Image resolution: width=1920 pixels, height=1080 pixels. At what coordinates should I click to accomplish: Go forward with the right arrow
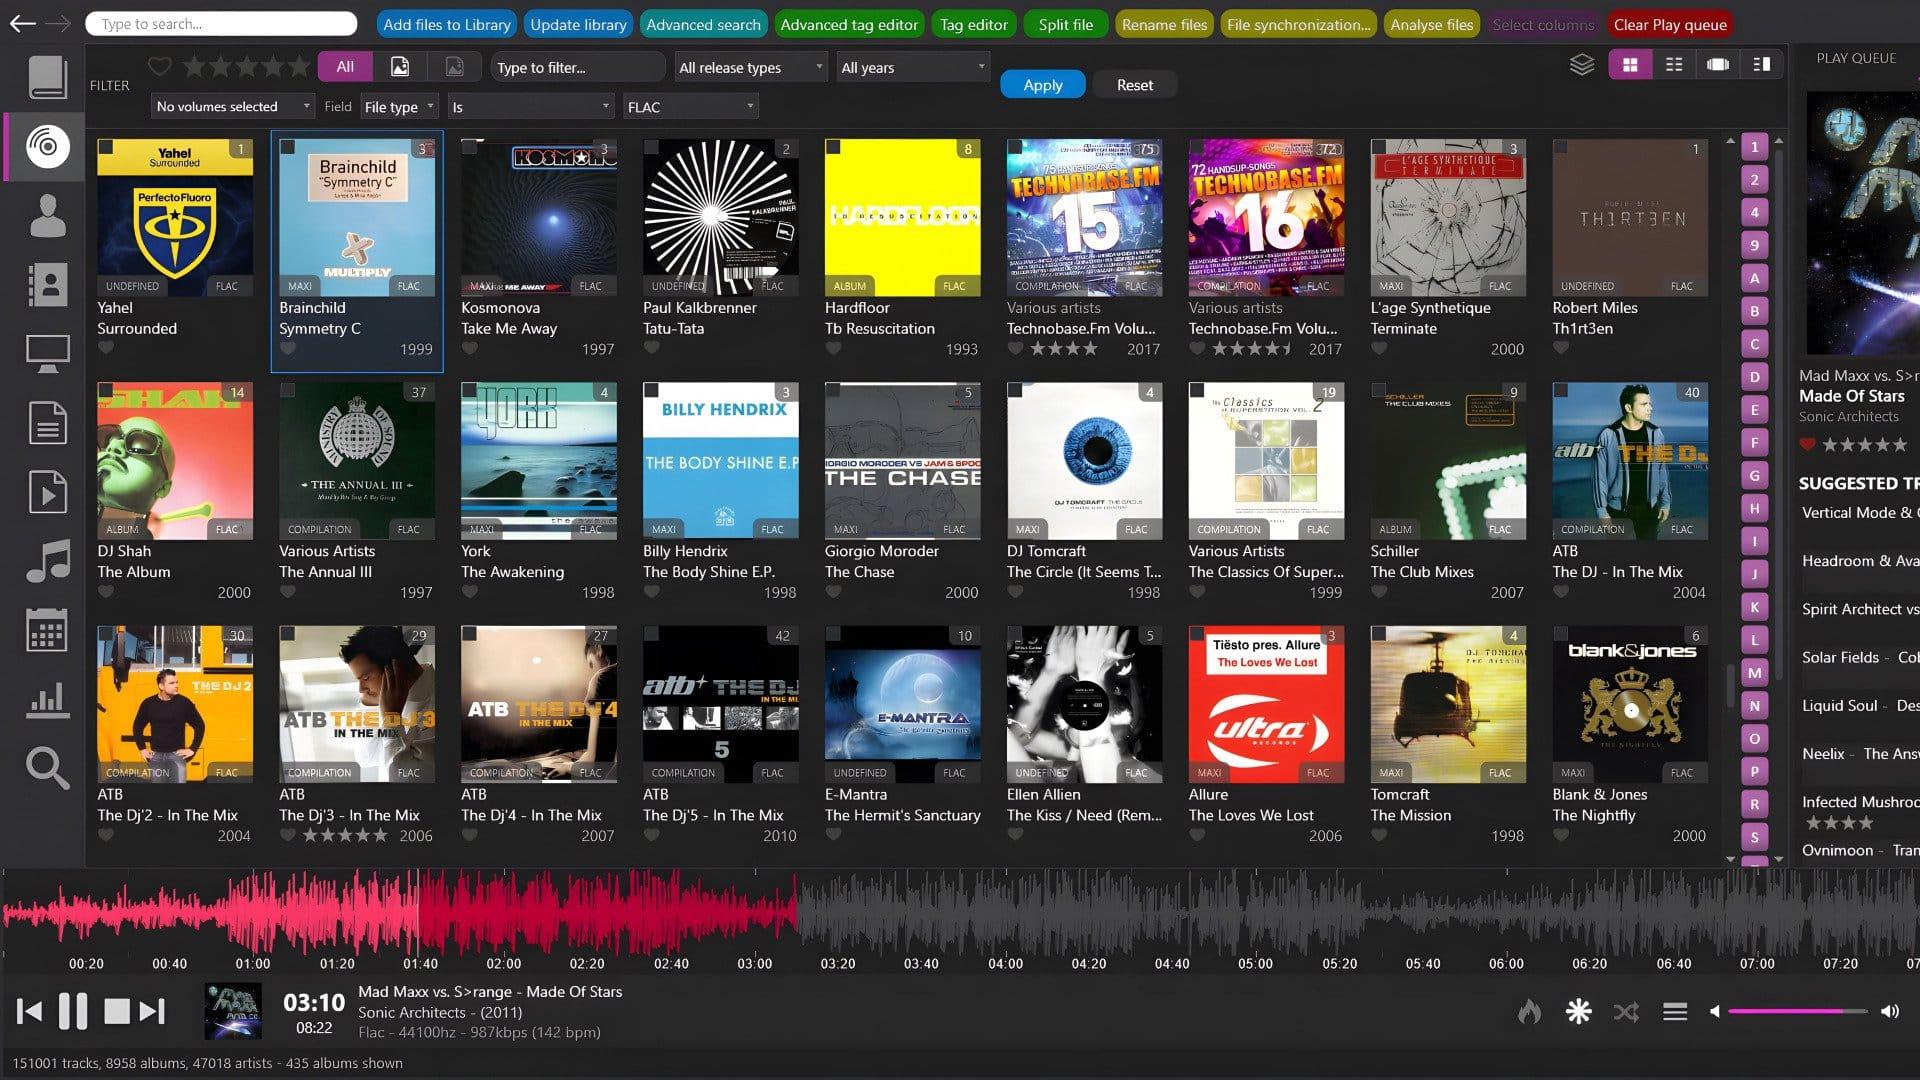click(58, 23)
